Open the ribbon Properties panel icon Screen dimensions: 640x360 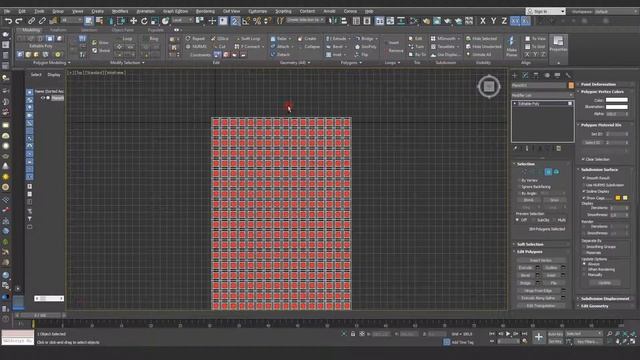pyautogui.click(x=558, y=44)
